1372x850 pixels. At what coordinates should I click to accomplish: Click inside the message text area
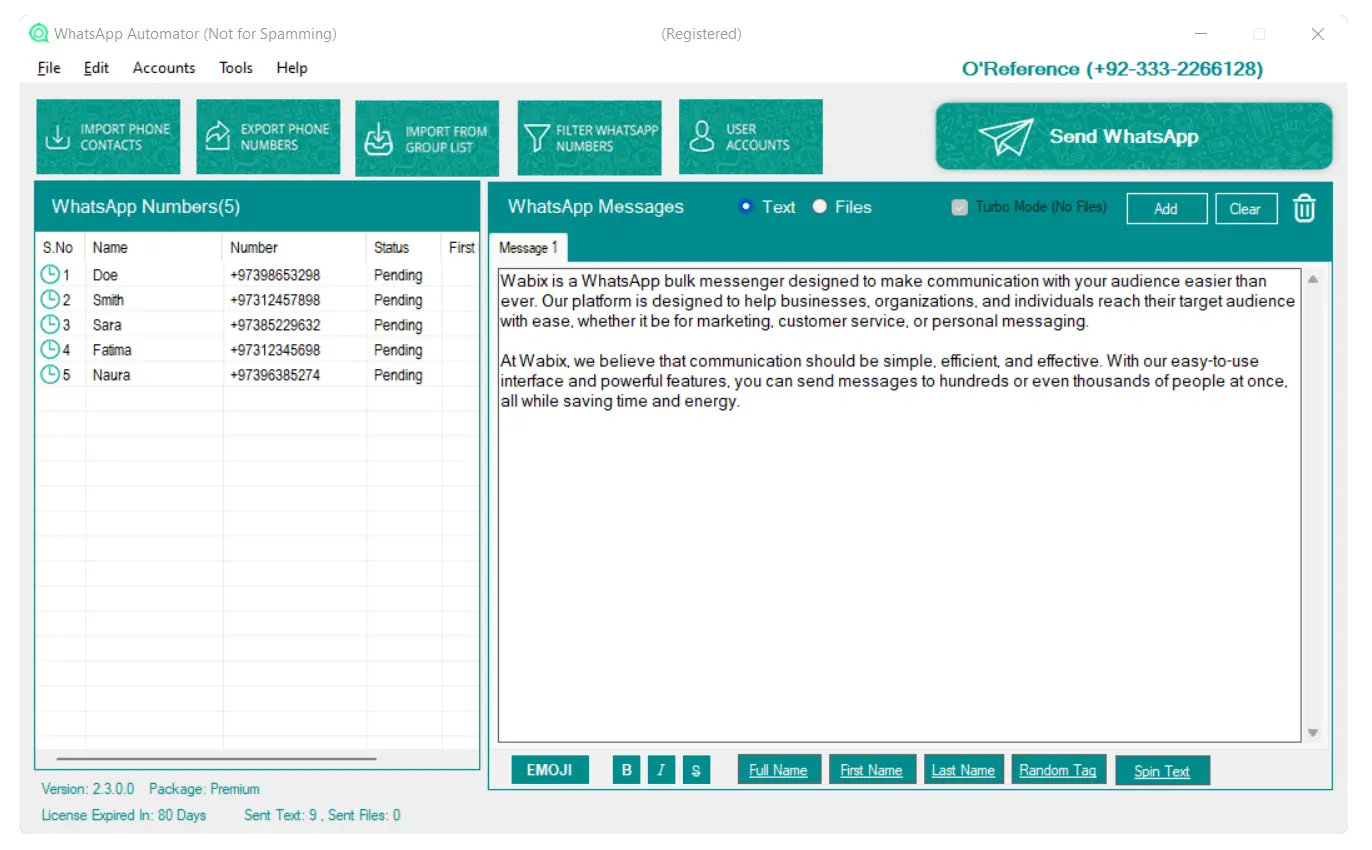[900, 505]
